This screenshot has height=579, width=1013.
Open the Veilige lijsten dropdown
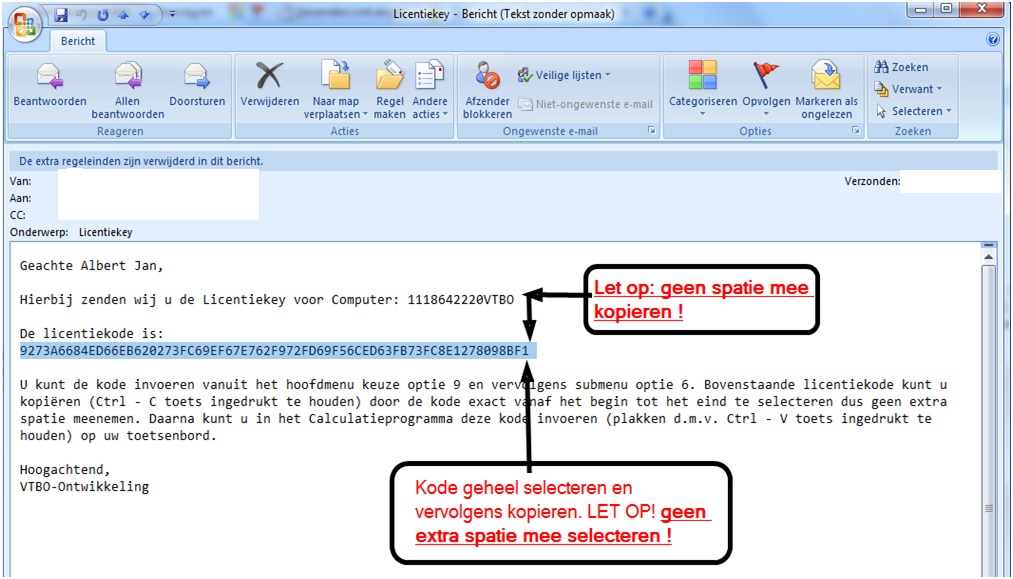tap(565, 75)
